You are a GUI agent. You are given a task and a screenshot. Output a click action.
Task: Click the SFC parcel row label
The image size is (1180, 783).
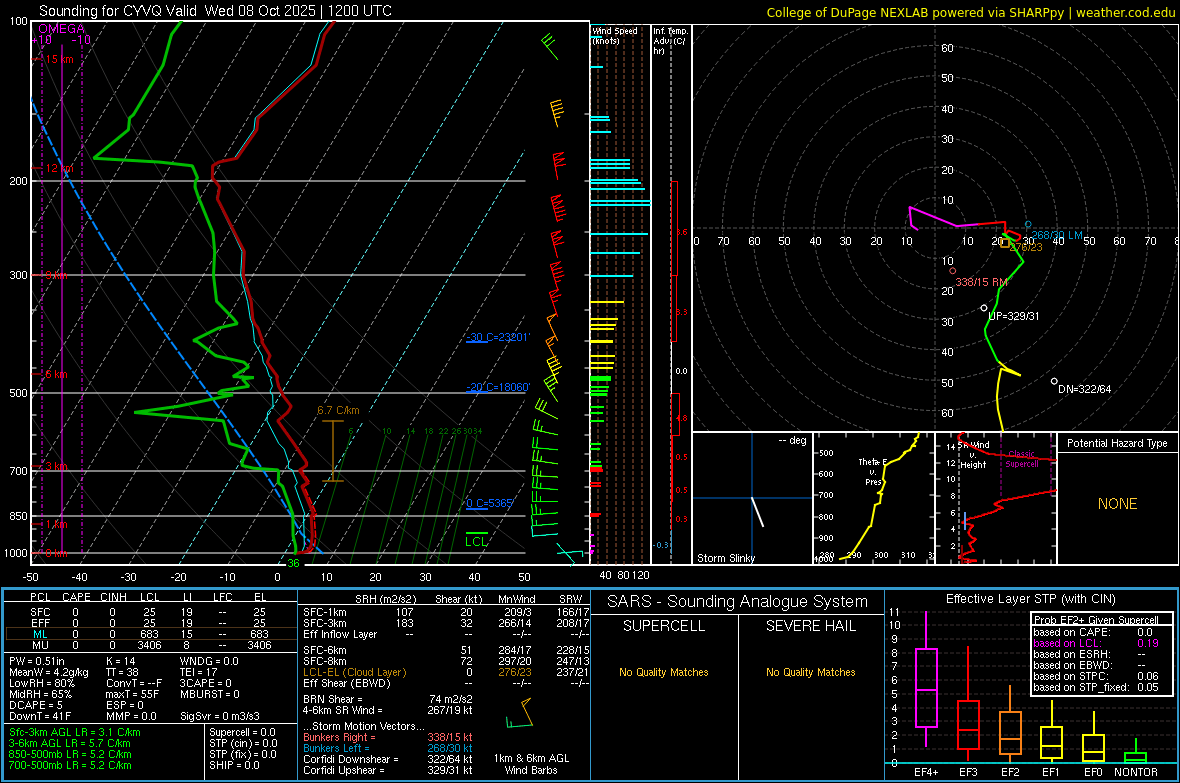40,612
